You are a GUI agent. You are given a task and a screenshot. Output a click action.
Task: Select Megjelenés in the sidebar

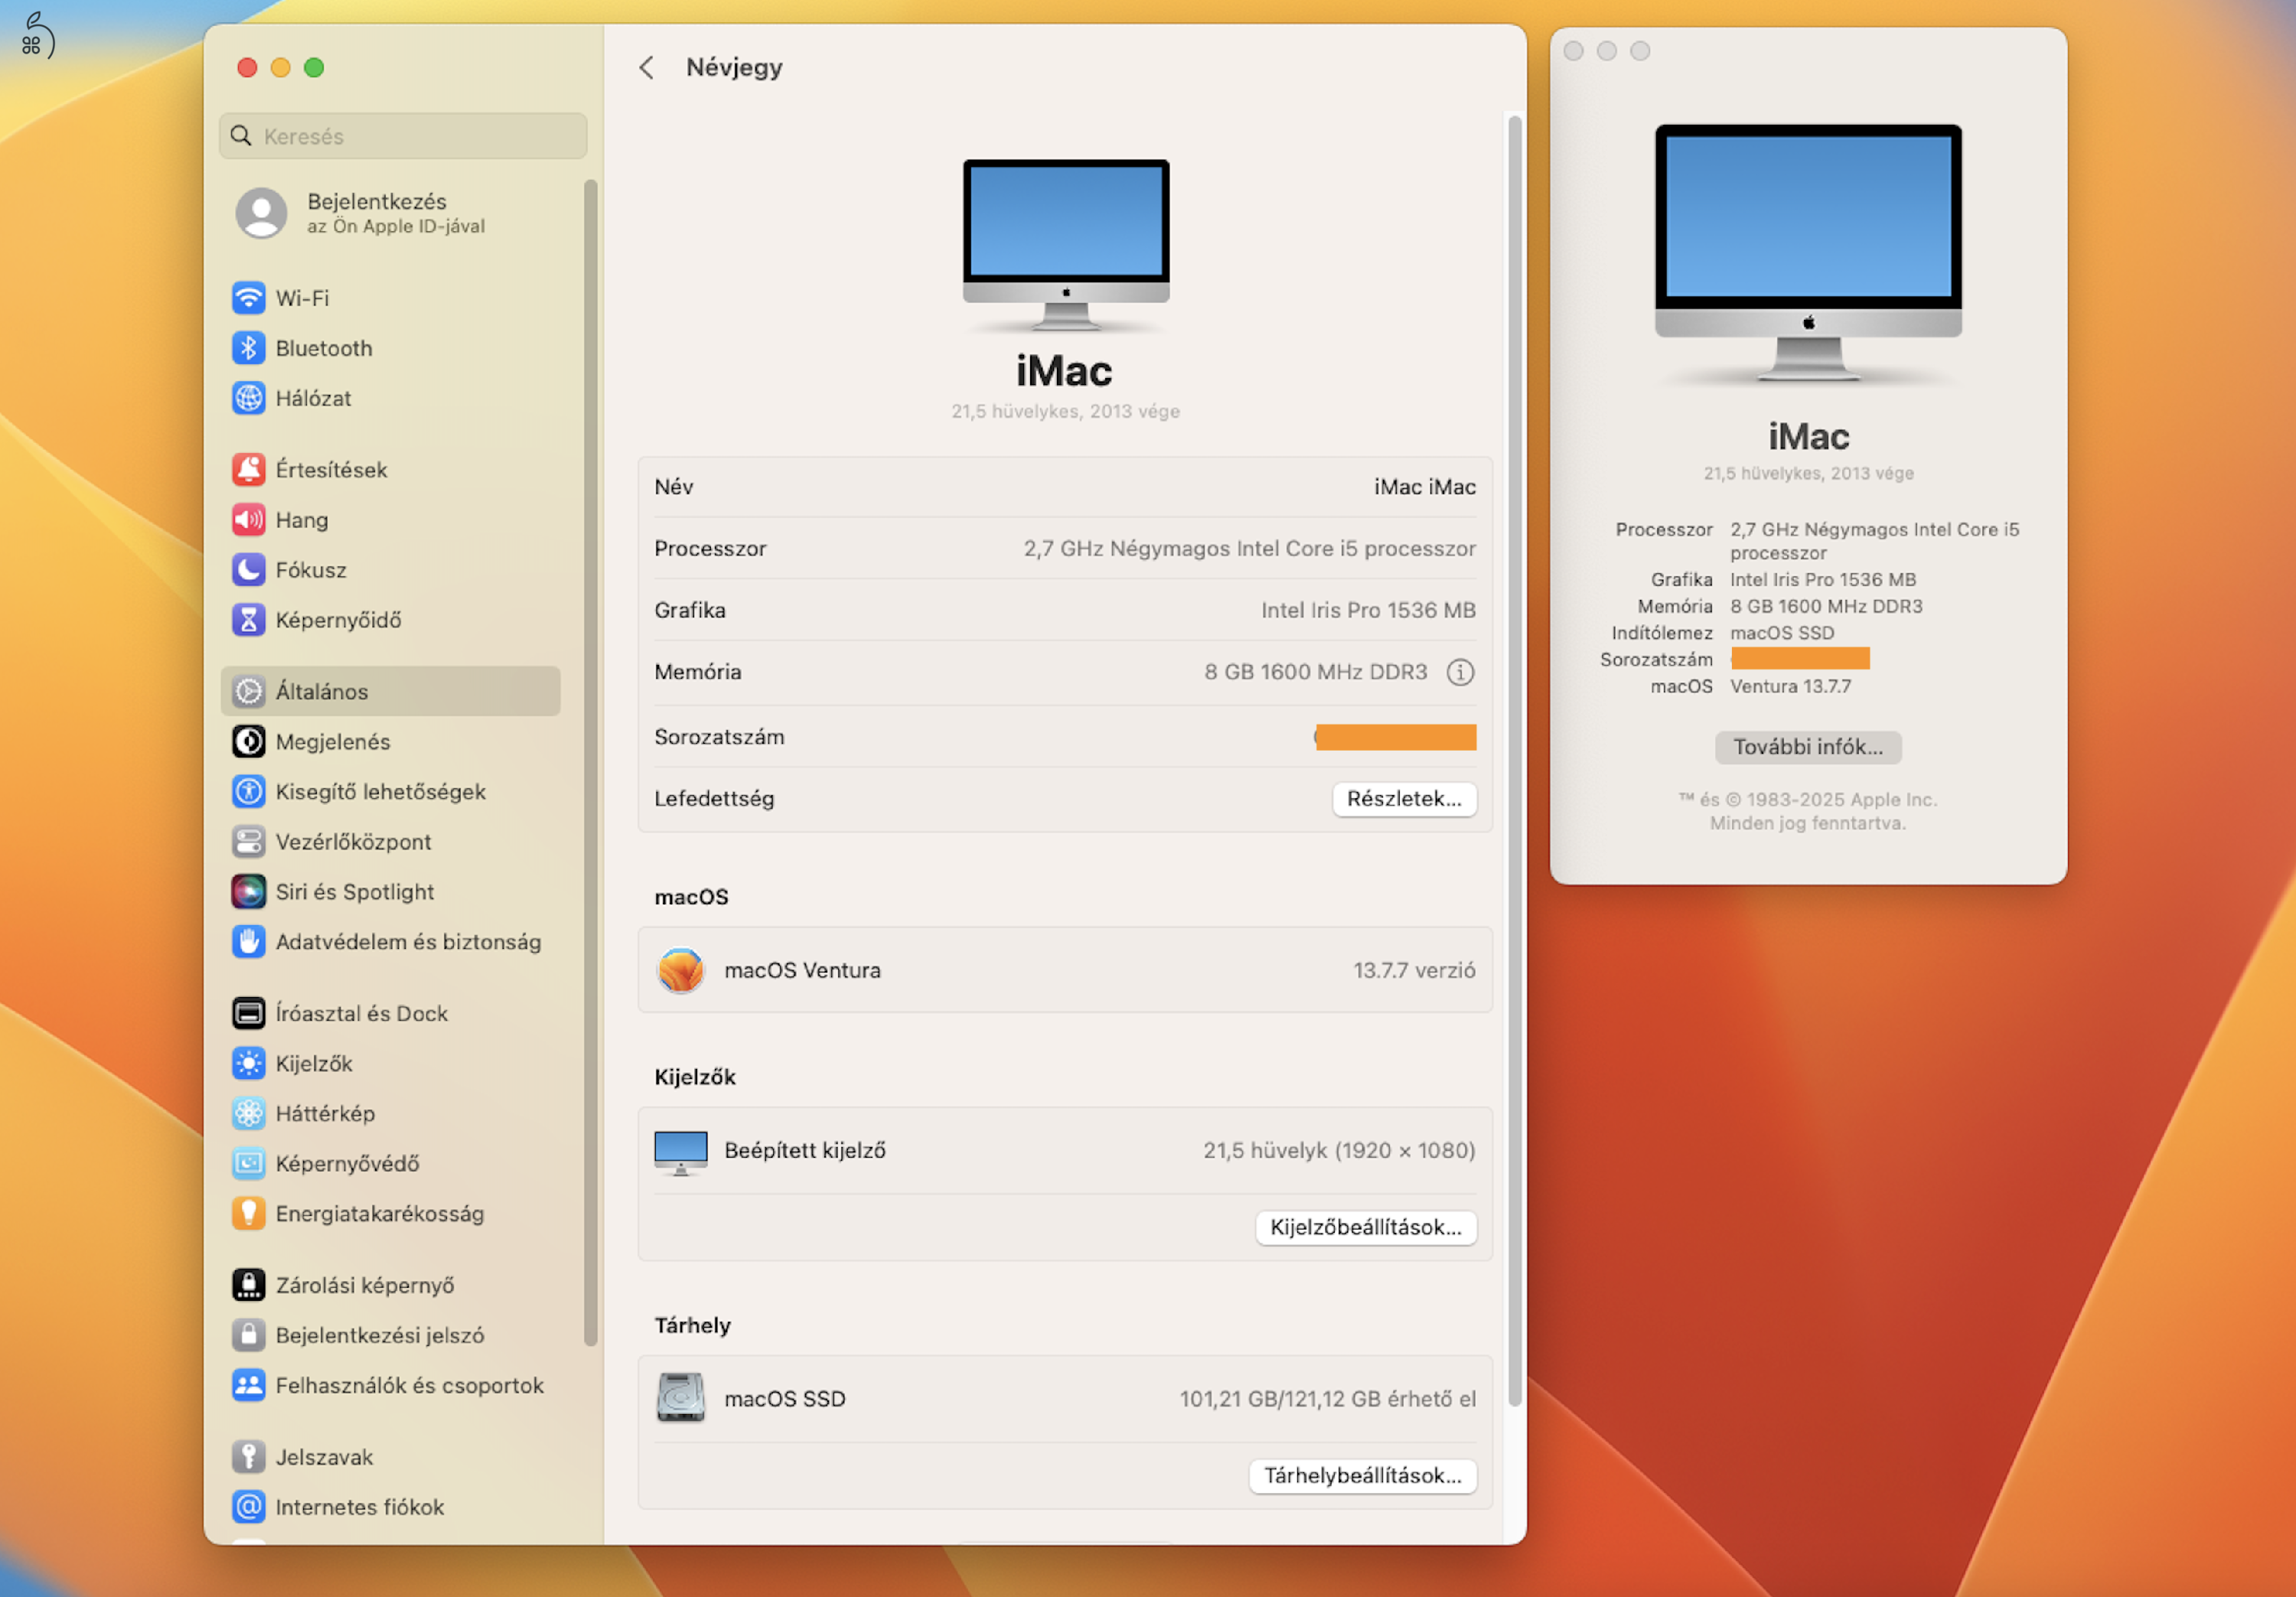tap(332, 742)
